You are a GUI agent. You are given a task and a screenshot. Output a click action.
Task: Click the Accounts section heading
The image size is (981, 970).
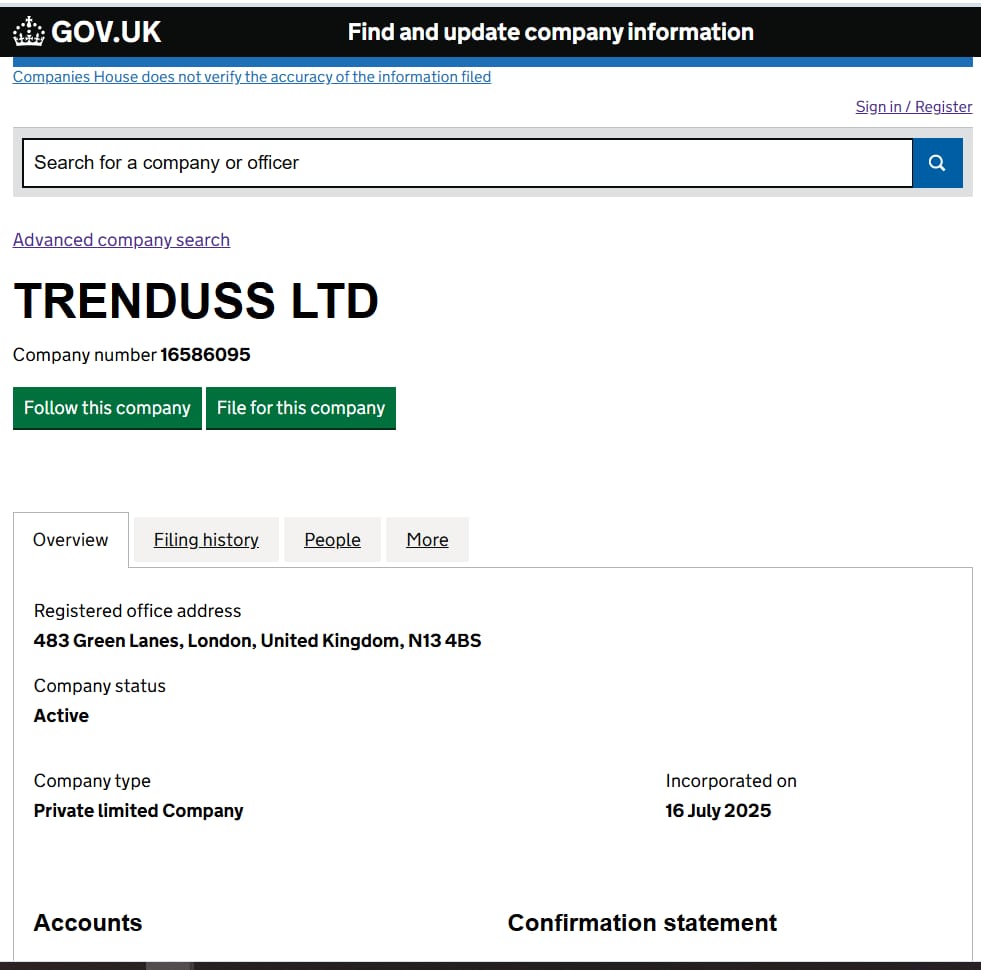(x=88, y=923)
